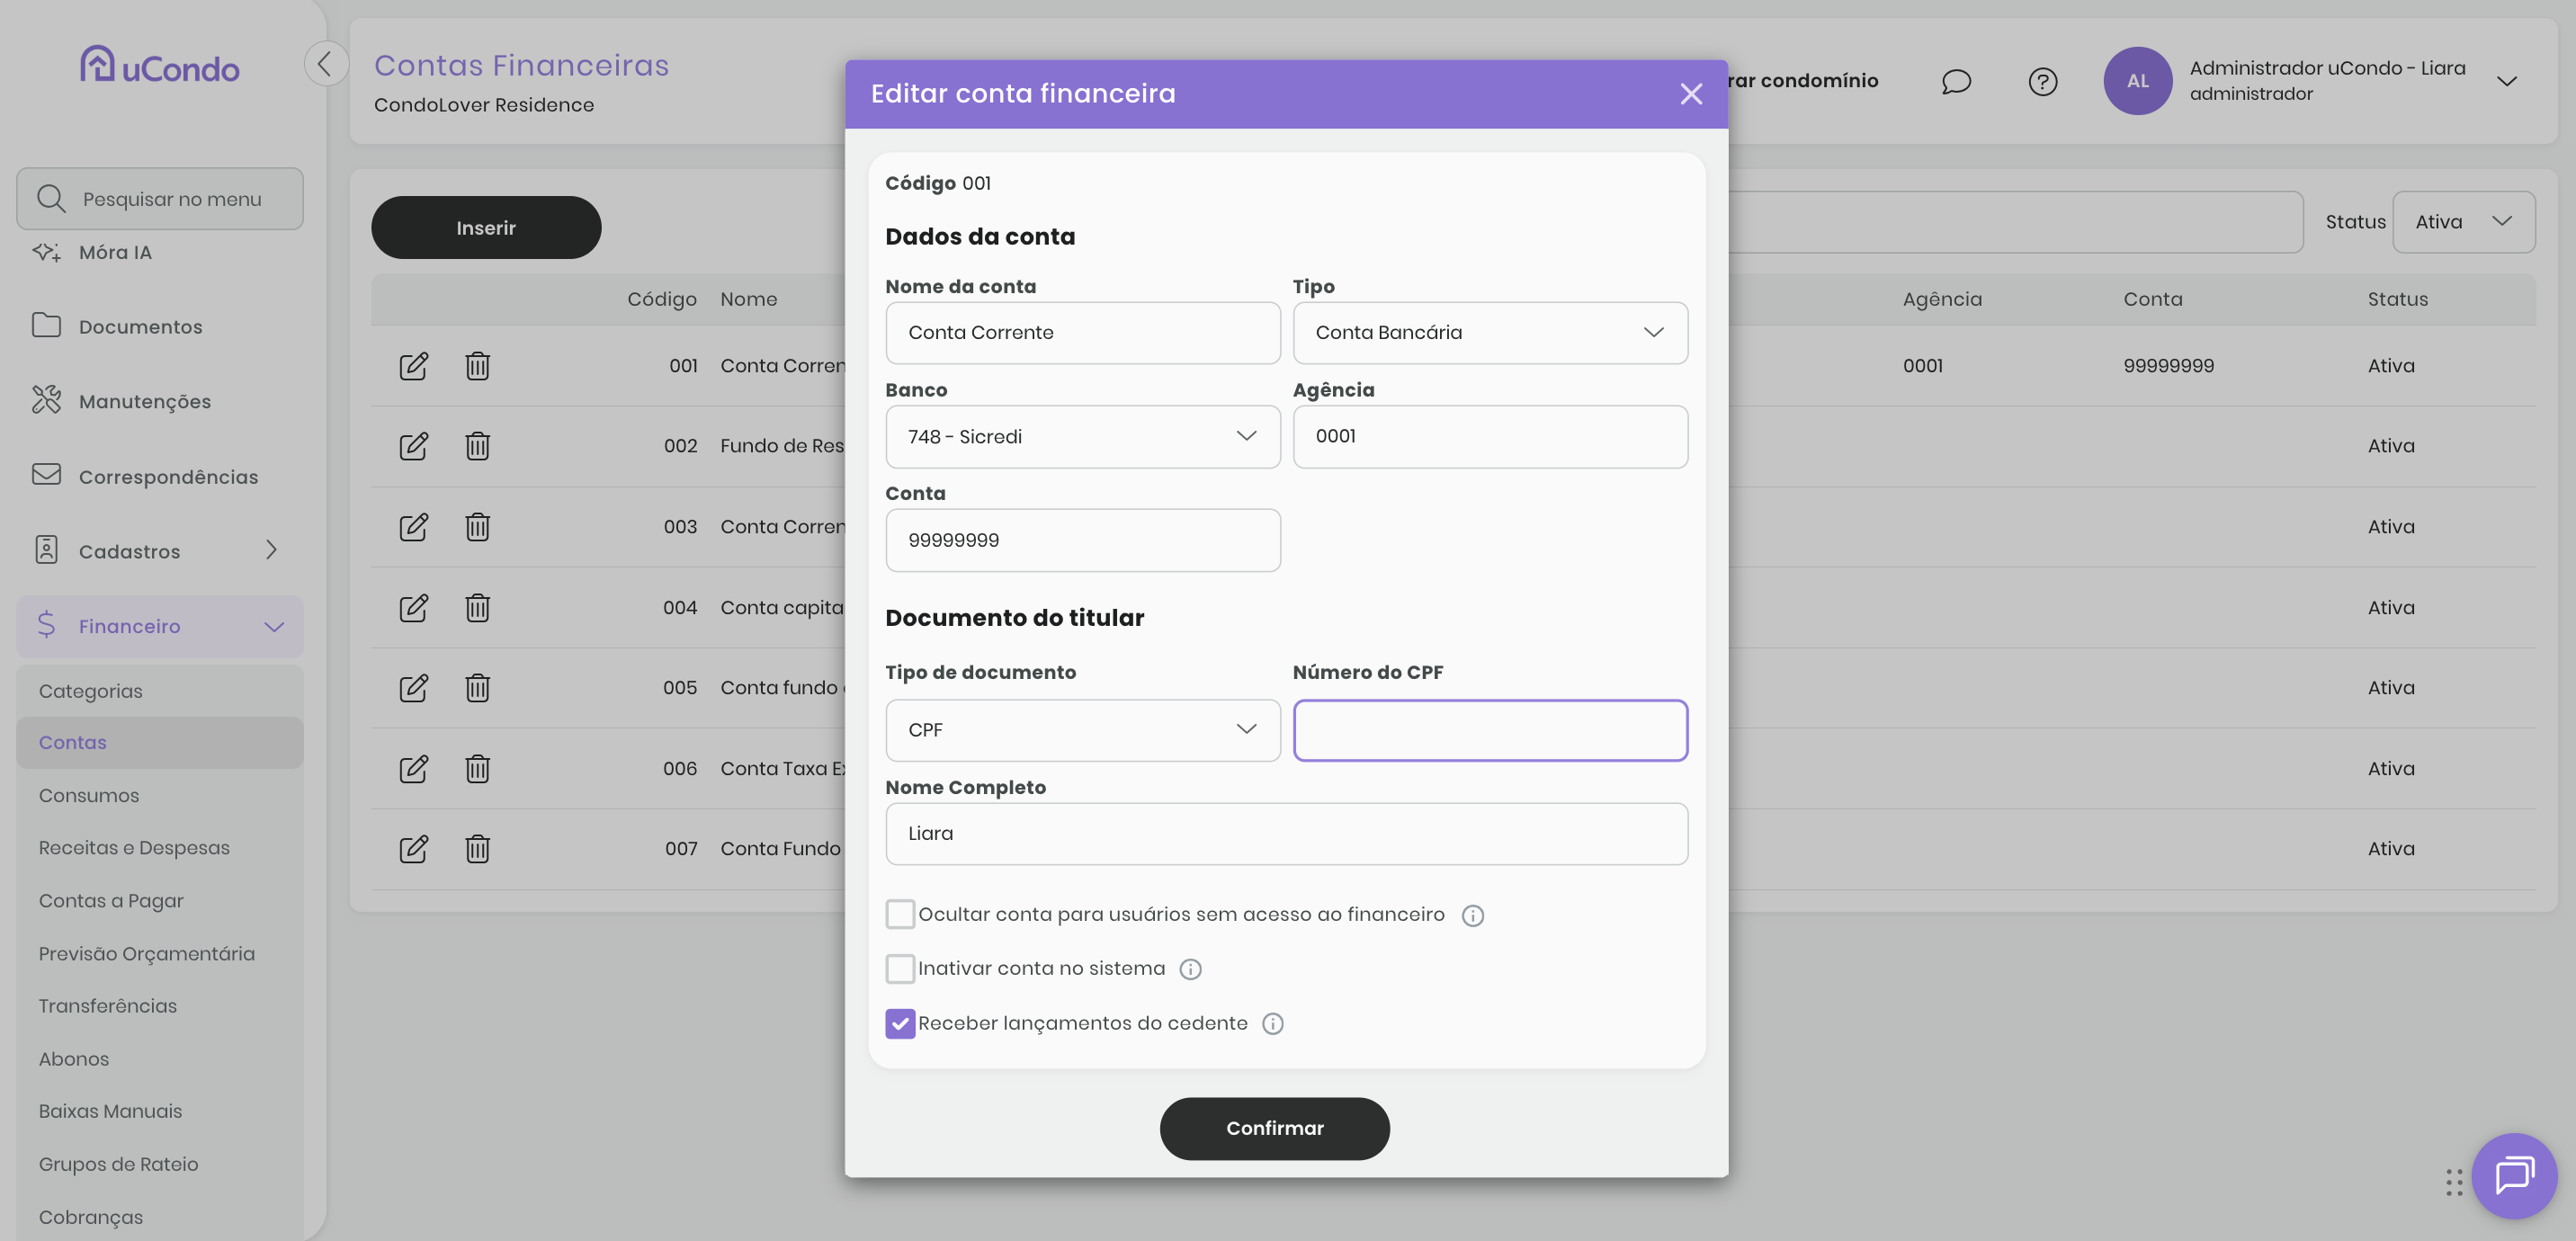Check Inativar conta no sistema
Viewport: 2576px width, 1241px height.
[900, 968]
